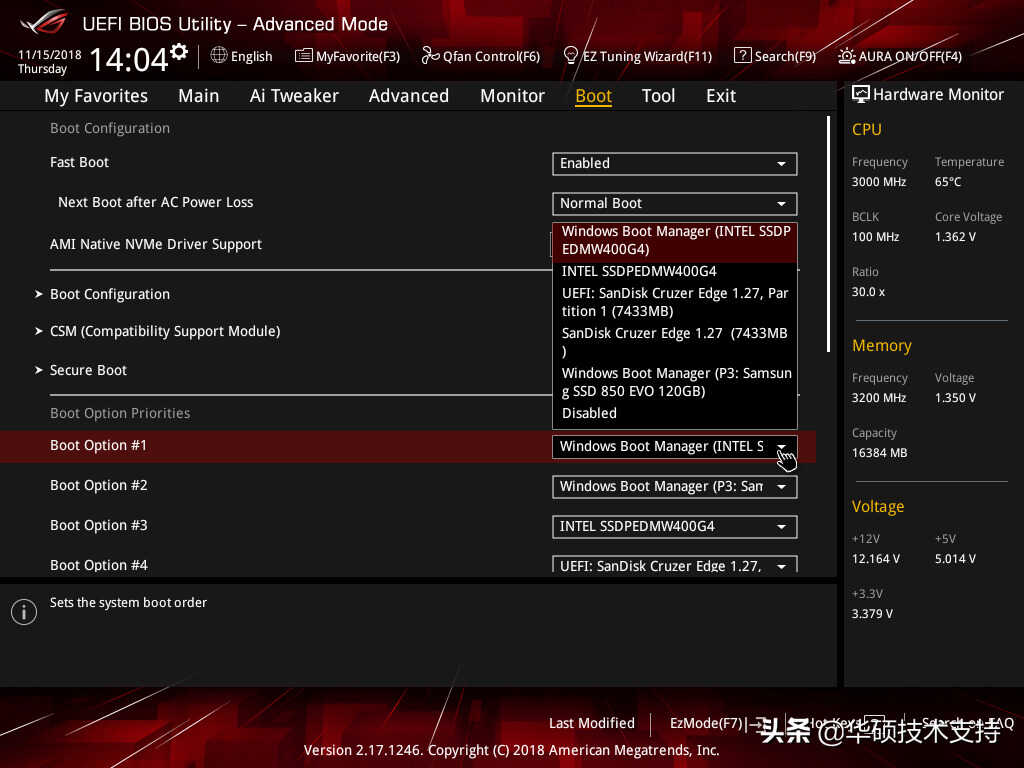1024x768 pixels.
Task: Click the ROG logo icon
Action: pos(44,23)
